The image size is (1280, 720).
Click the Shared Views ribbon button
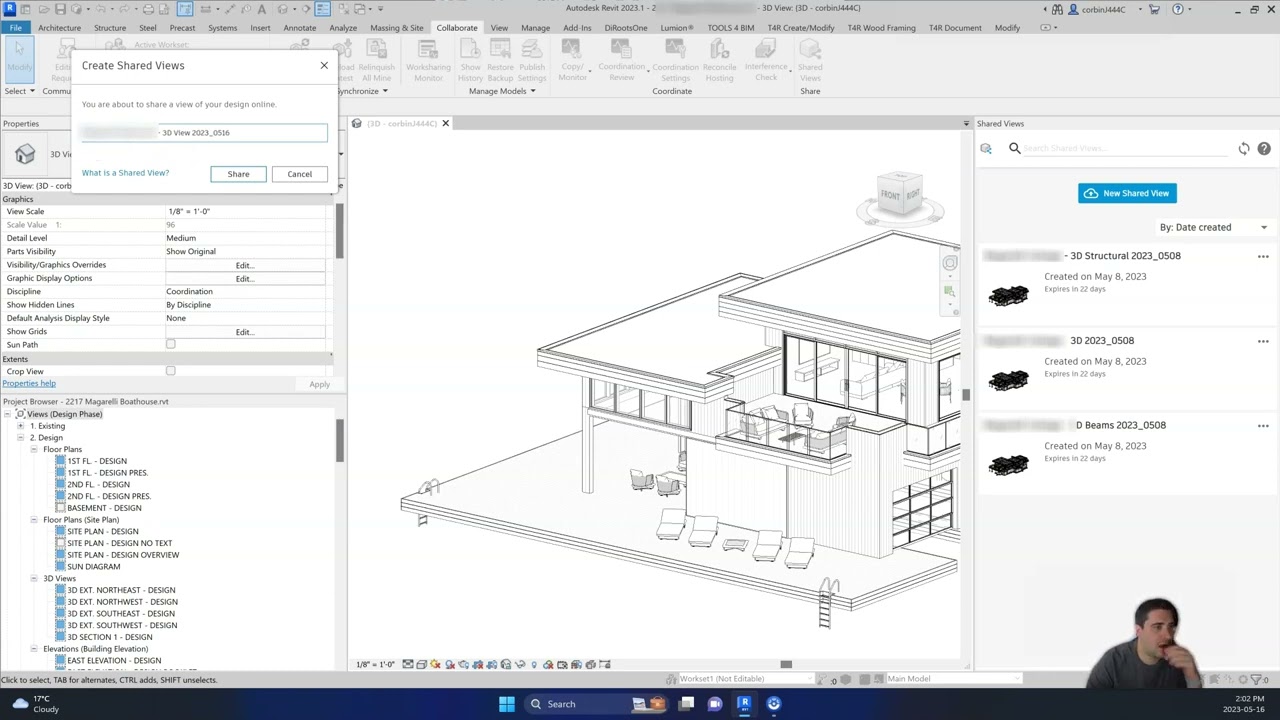click(810, 61)
